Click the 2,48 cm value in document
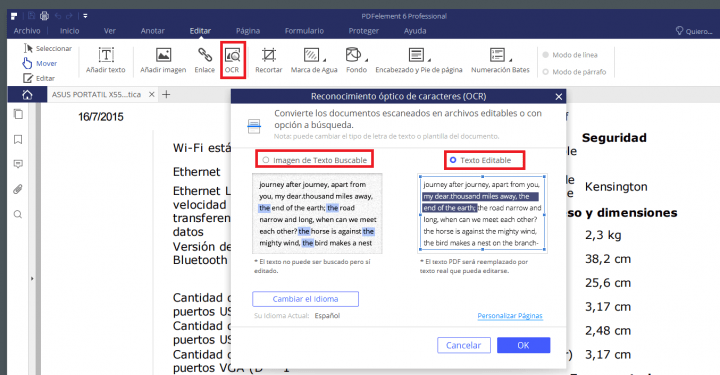The width and height of the screenshot is (720, 375). tap(608, 330)
